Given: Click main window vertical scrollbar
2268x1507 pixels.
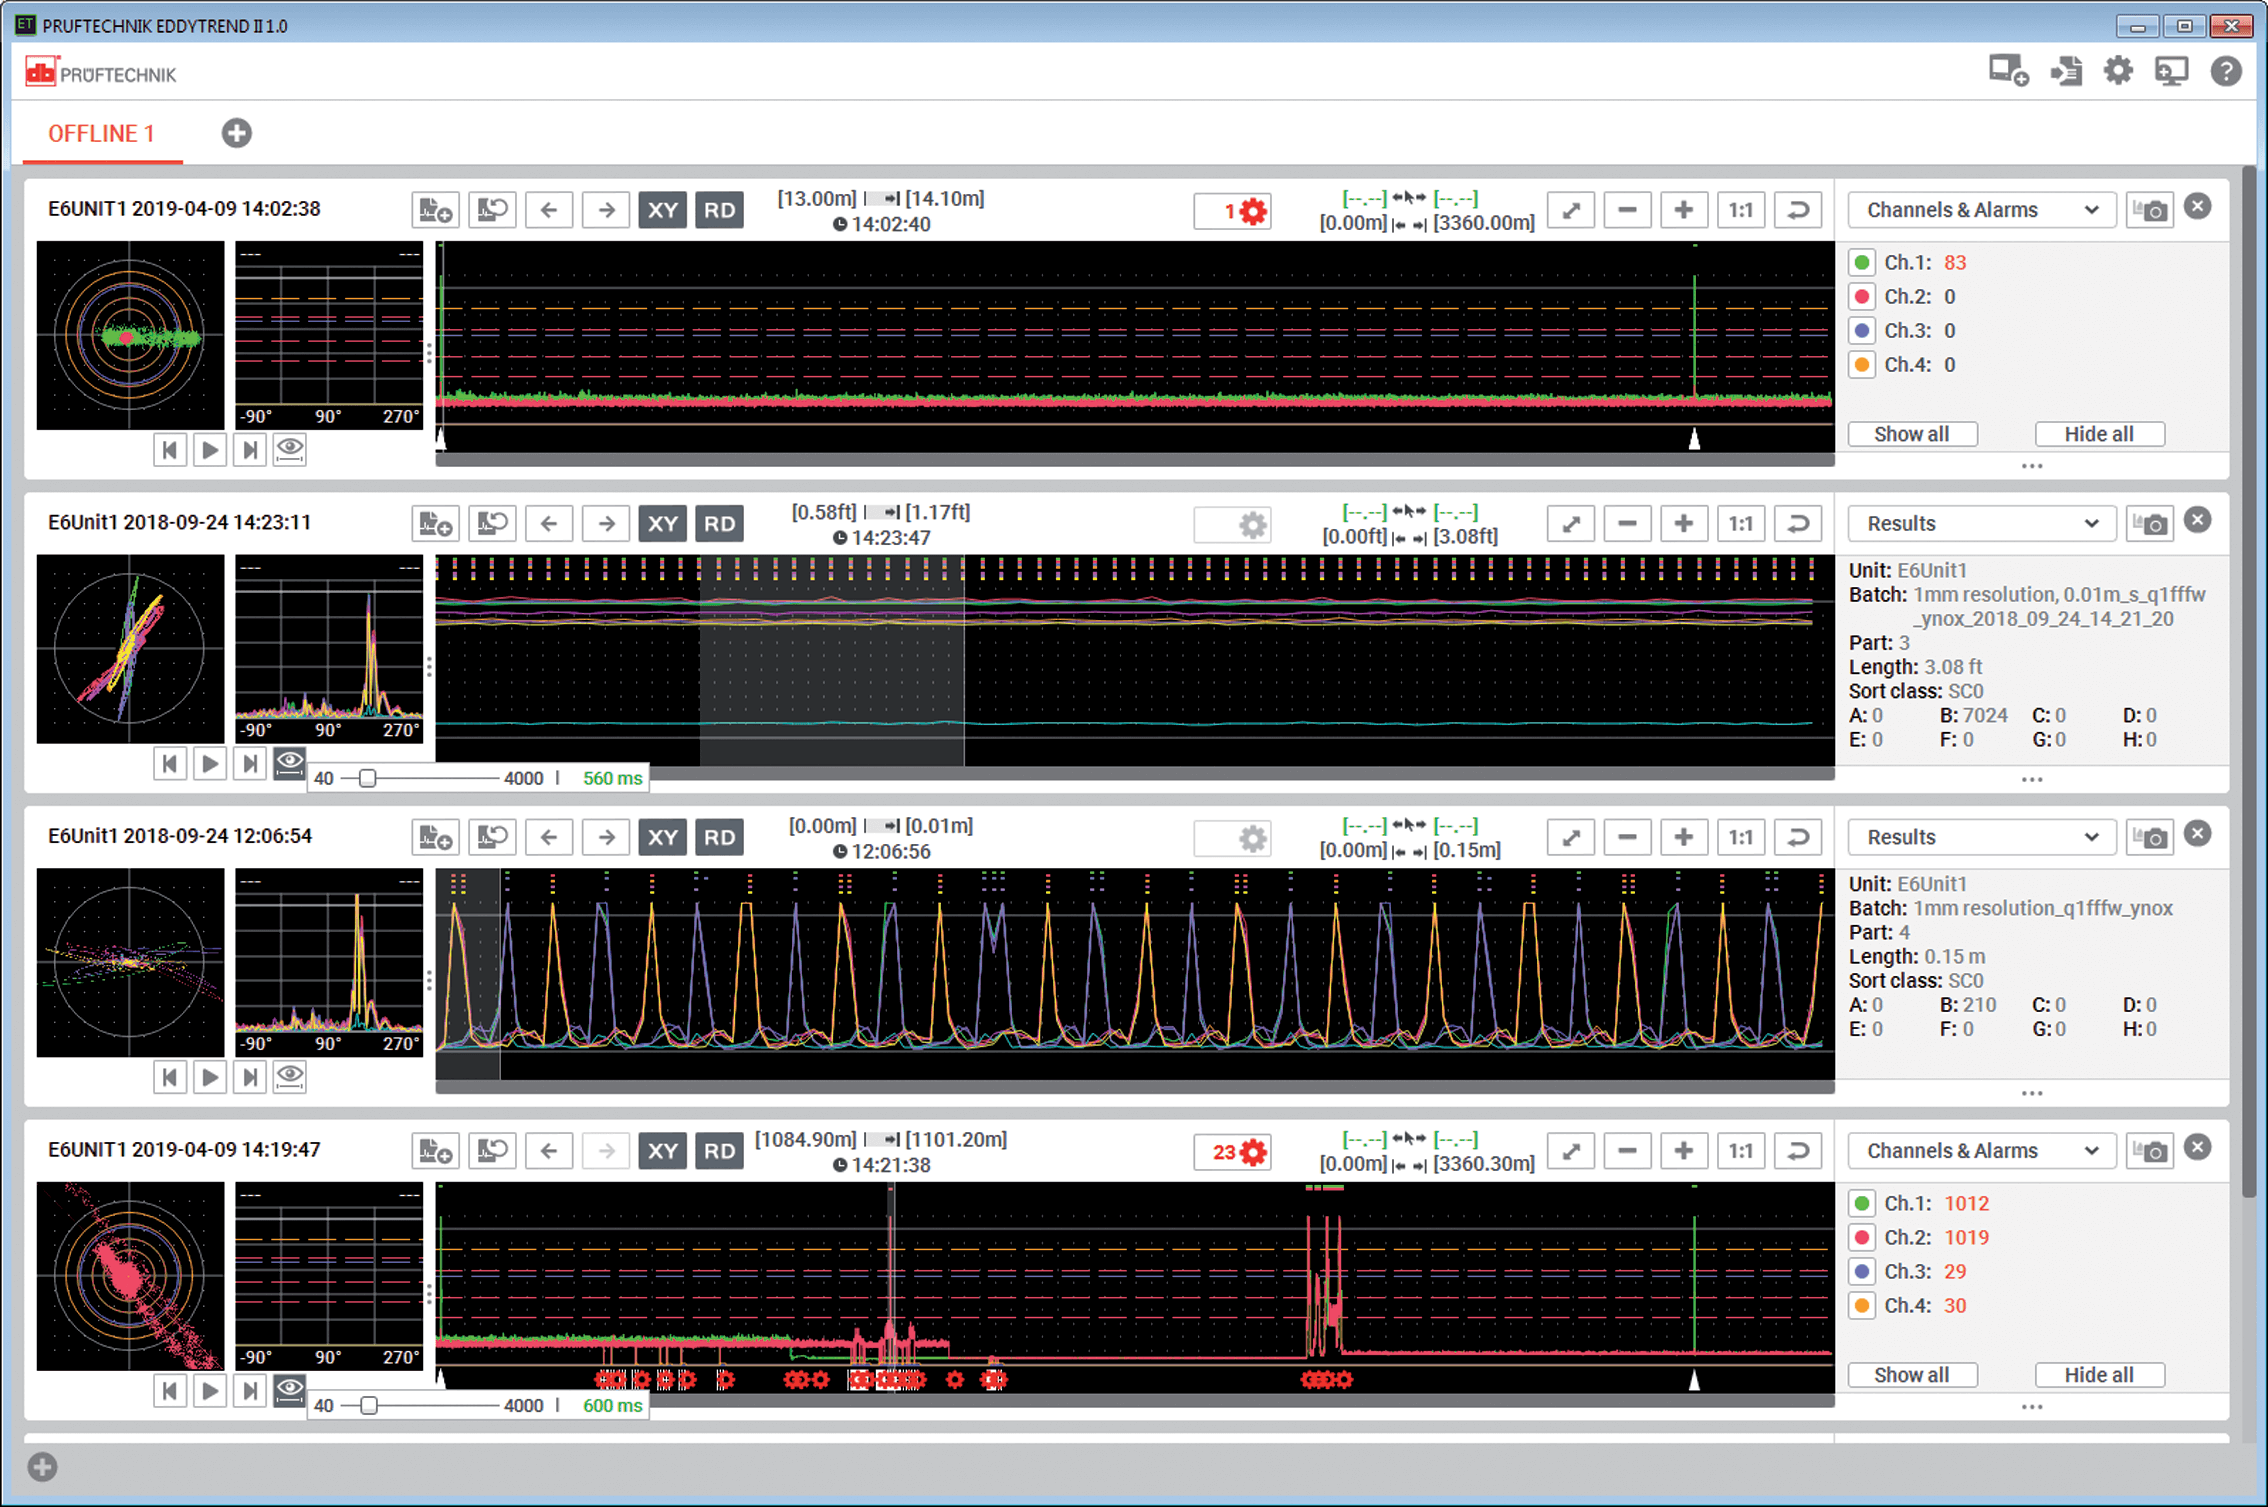Looking at the screenshot, I should coord(2249,680).
